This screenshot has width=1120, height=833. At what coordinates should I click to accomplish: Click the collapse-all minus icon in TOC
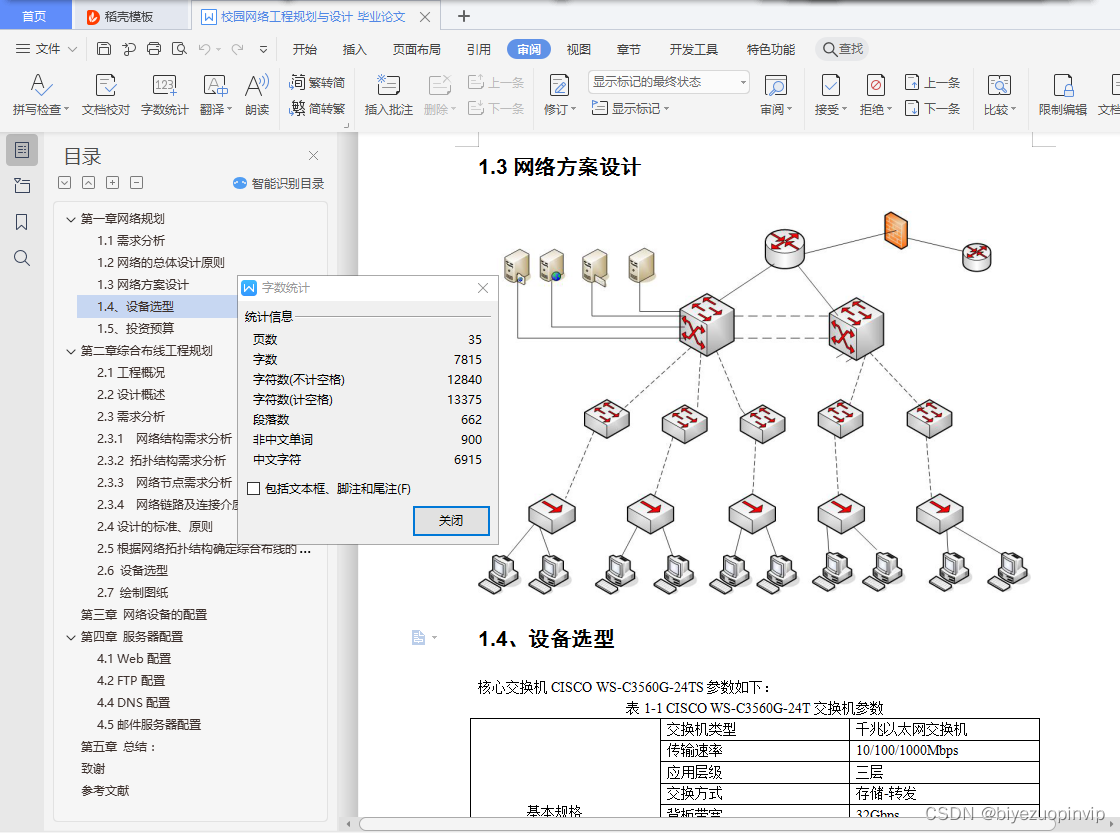tap(136, 183)
